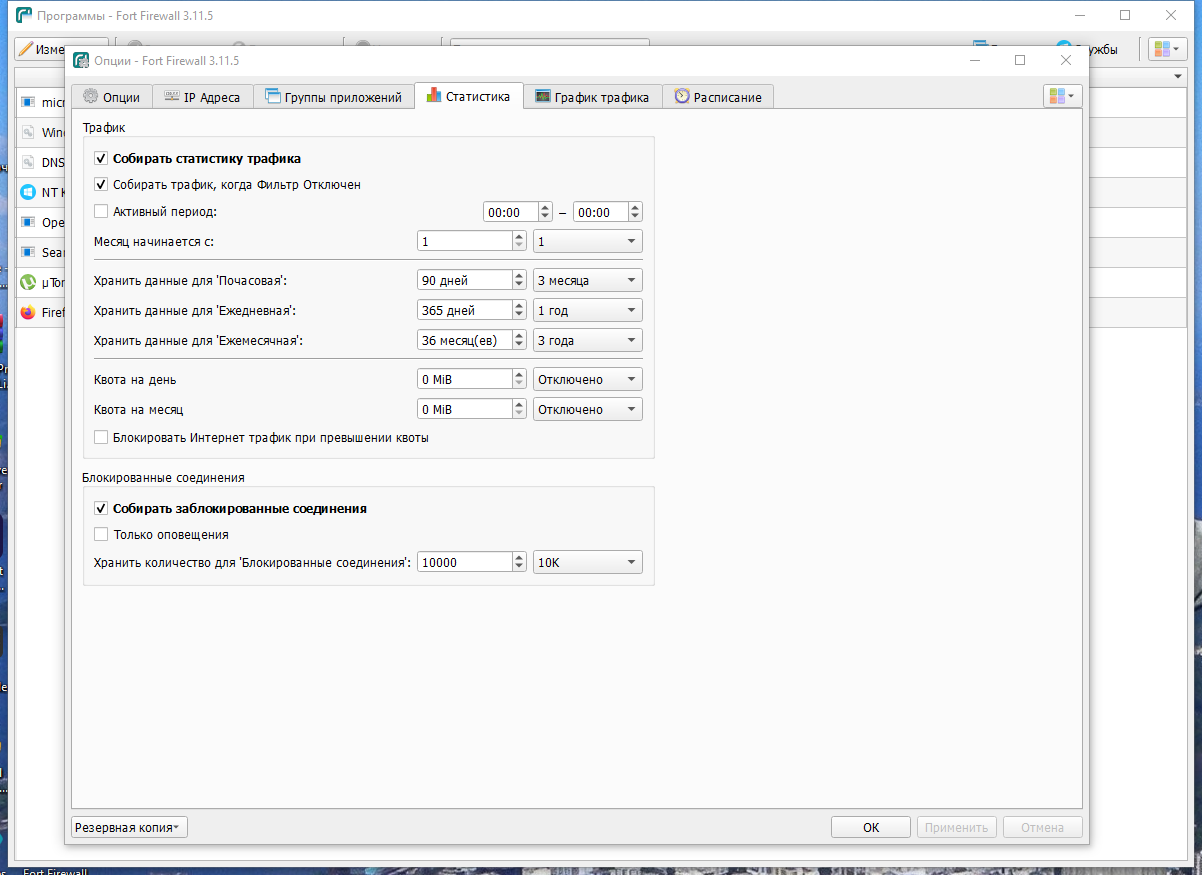Open the 3 месяца retention dropdown

587,280
